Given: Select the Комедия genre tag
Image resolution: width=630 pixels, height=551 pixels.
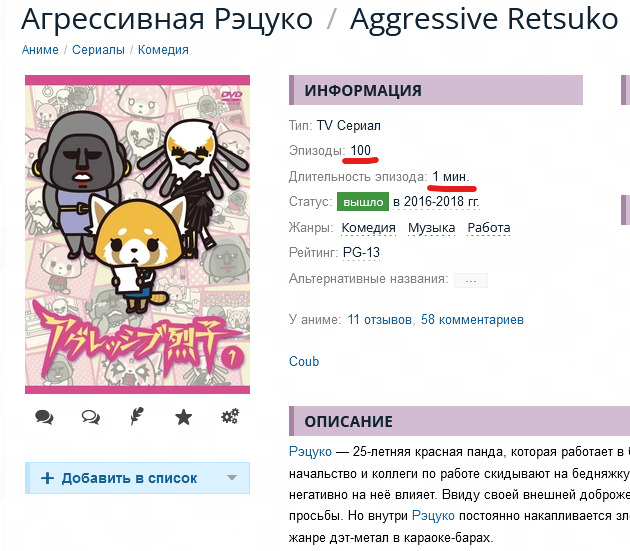Looking at the screenshot, I should click(x=368, y=228).
